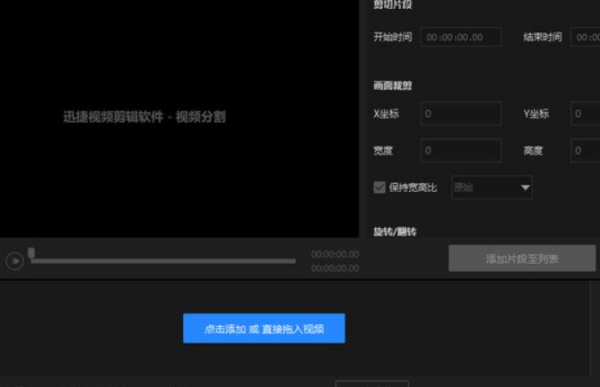
Task: Click the 宽度 input box
Action: click(x=461, y=150)
